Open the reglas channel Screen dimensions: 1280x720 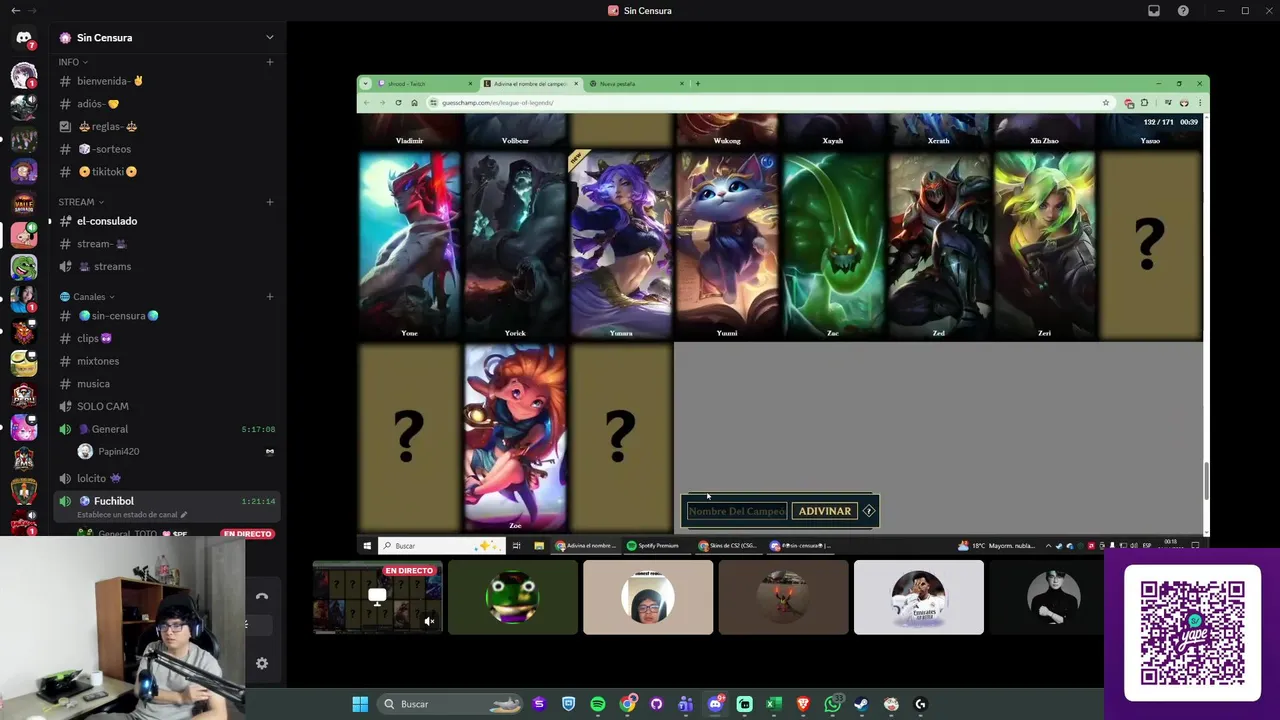tap(165, 127)
